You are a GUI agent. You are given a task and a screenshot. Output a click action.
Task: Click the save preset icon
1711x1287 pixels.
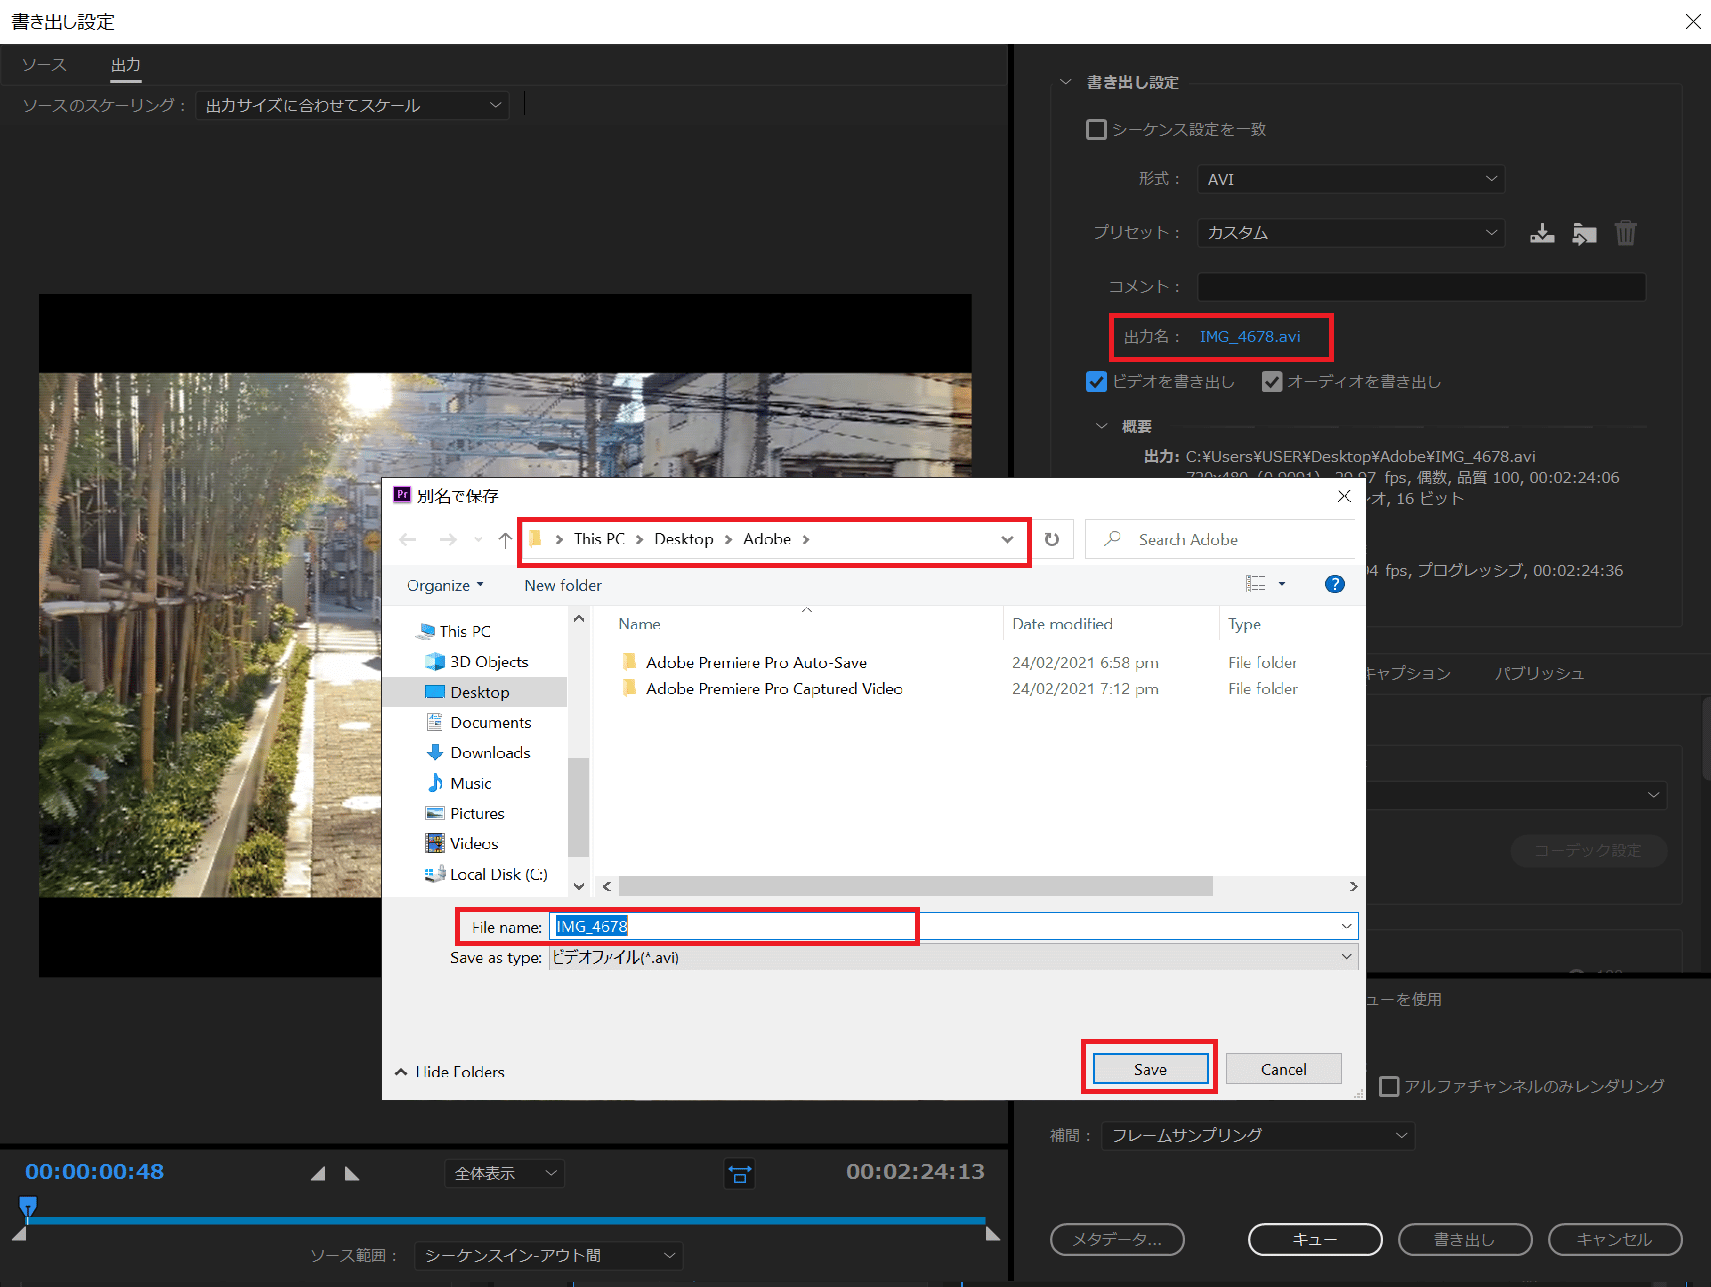click(x=1542, y=233)
